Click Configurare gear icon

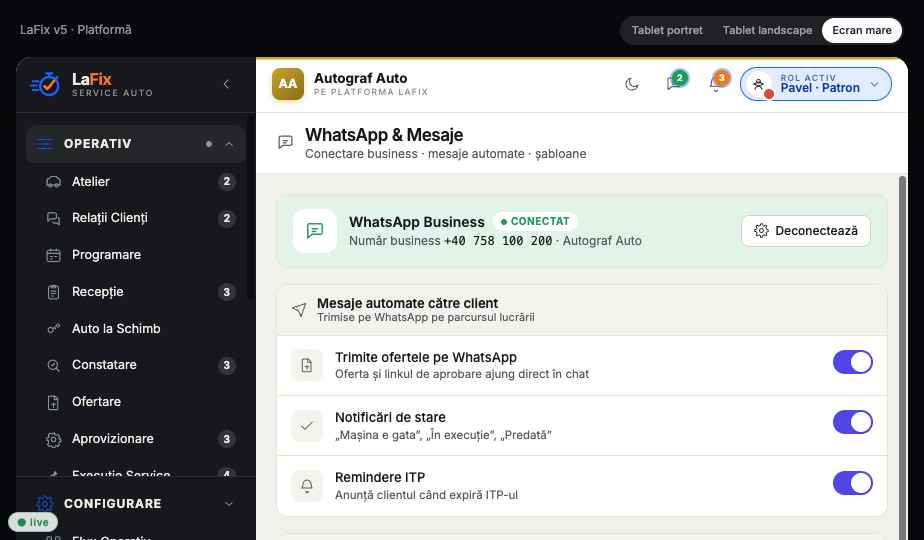click(x=45, y=503)
